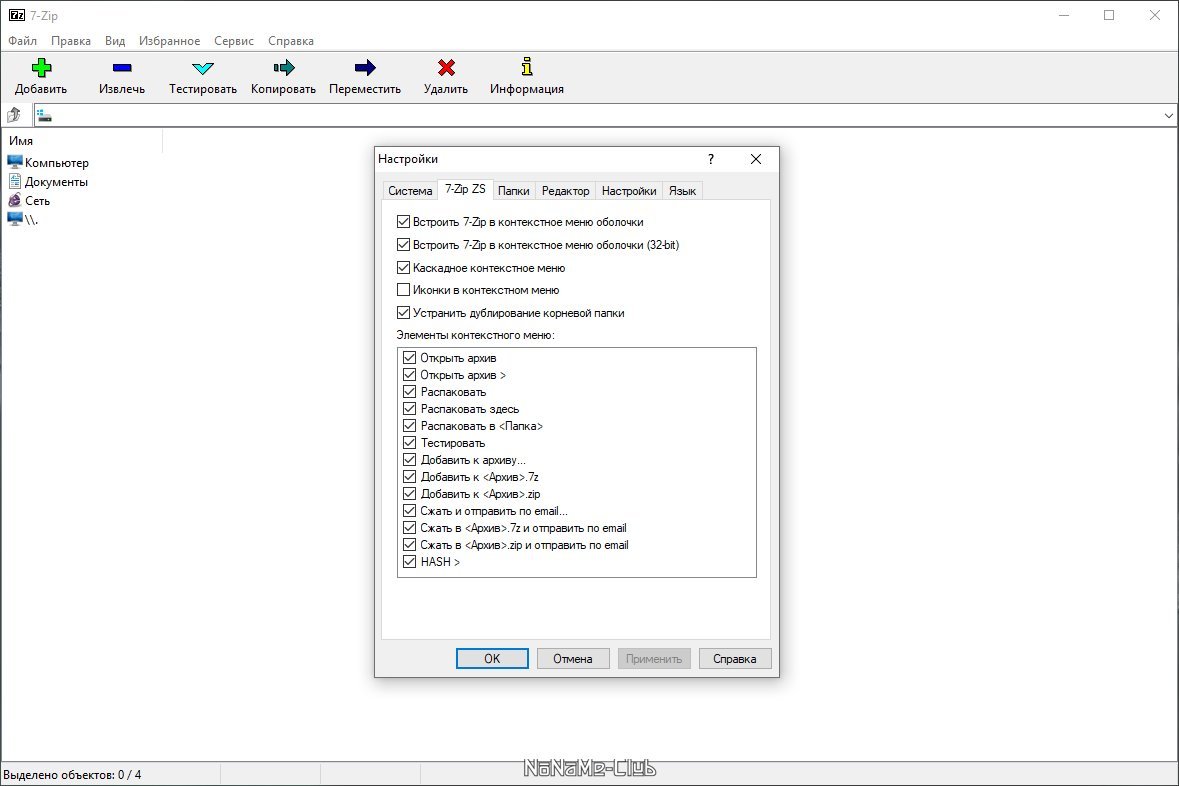Click the Отмена button
The width and height of the screenshot is (1179, 786).
573,659
